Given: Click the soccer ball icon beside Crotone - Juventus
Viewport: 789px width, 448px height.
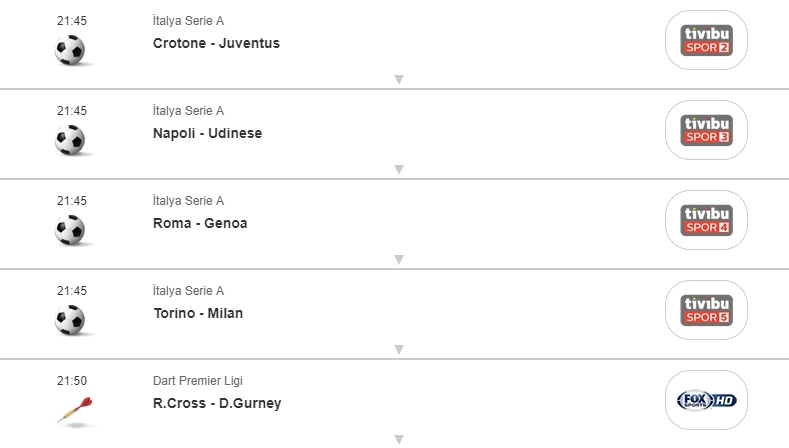Looking at the screenshot, I should pyautogui.click(x=70, y=50).
